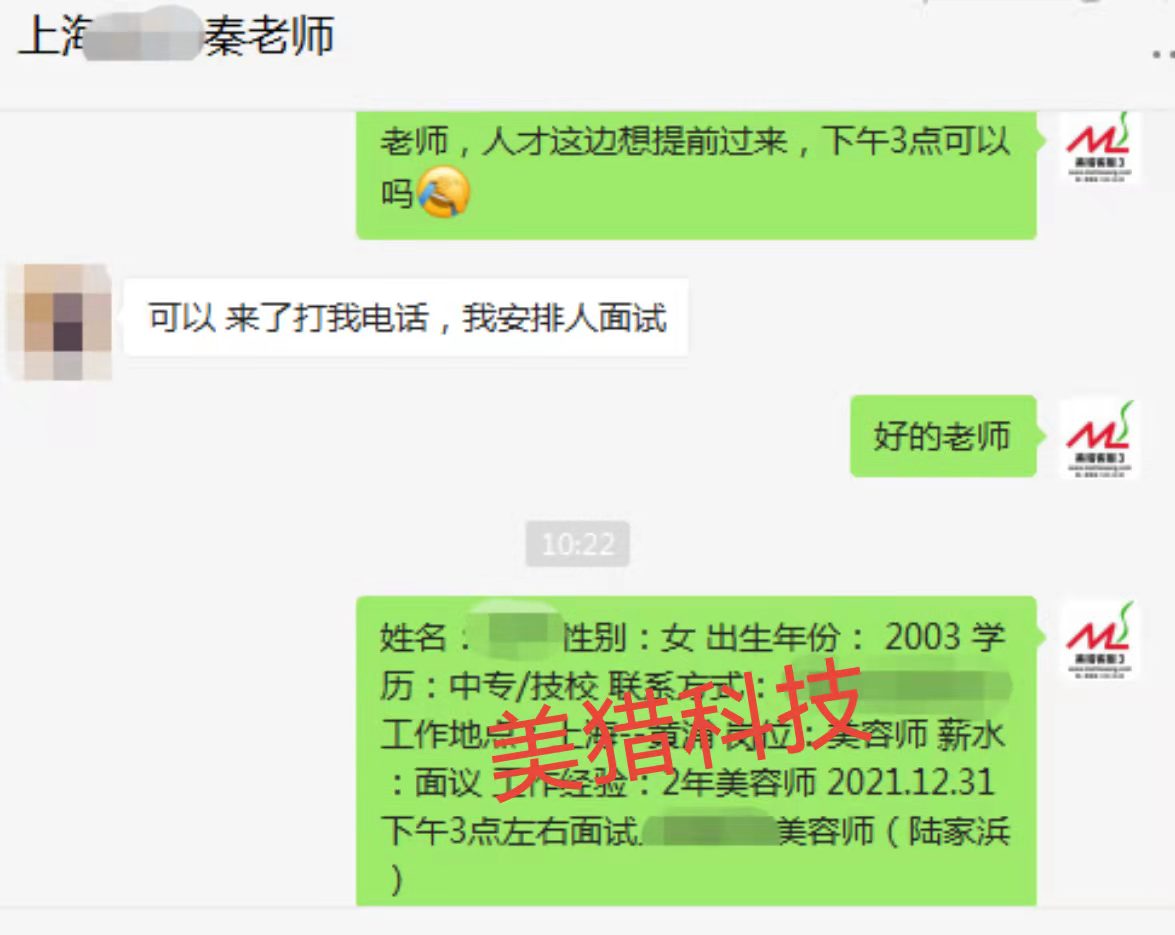
Task: Click the ML logo avatar beside 好的老师
Action: click(1099, 438)
